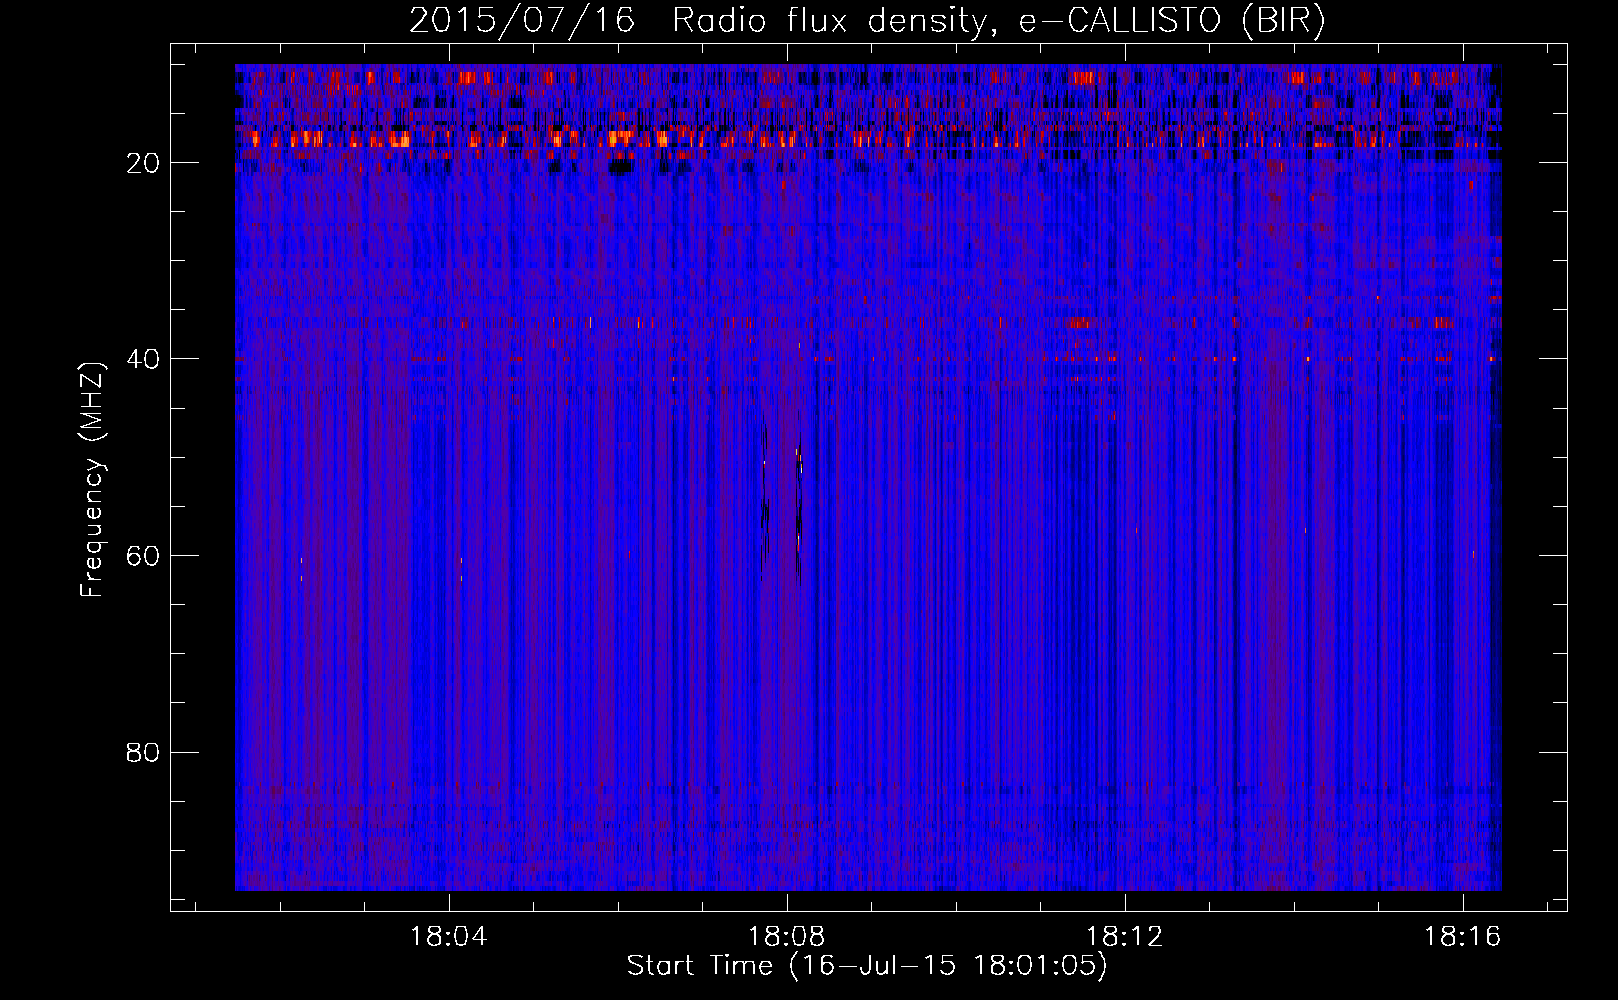The height and width of the screenshot is (1000, 1618).
Task: Click the plot title '2015/07/16 Radio flux density, e-CALLISTO (BIR)'
Action: [x=867, y=21]
